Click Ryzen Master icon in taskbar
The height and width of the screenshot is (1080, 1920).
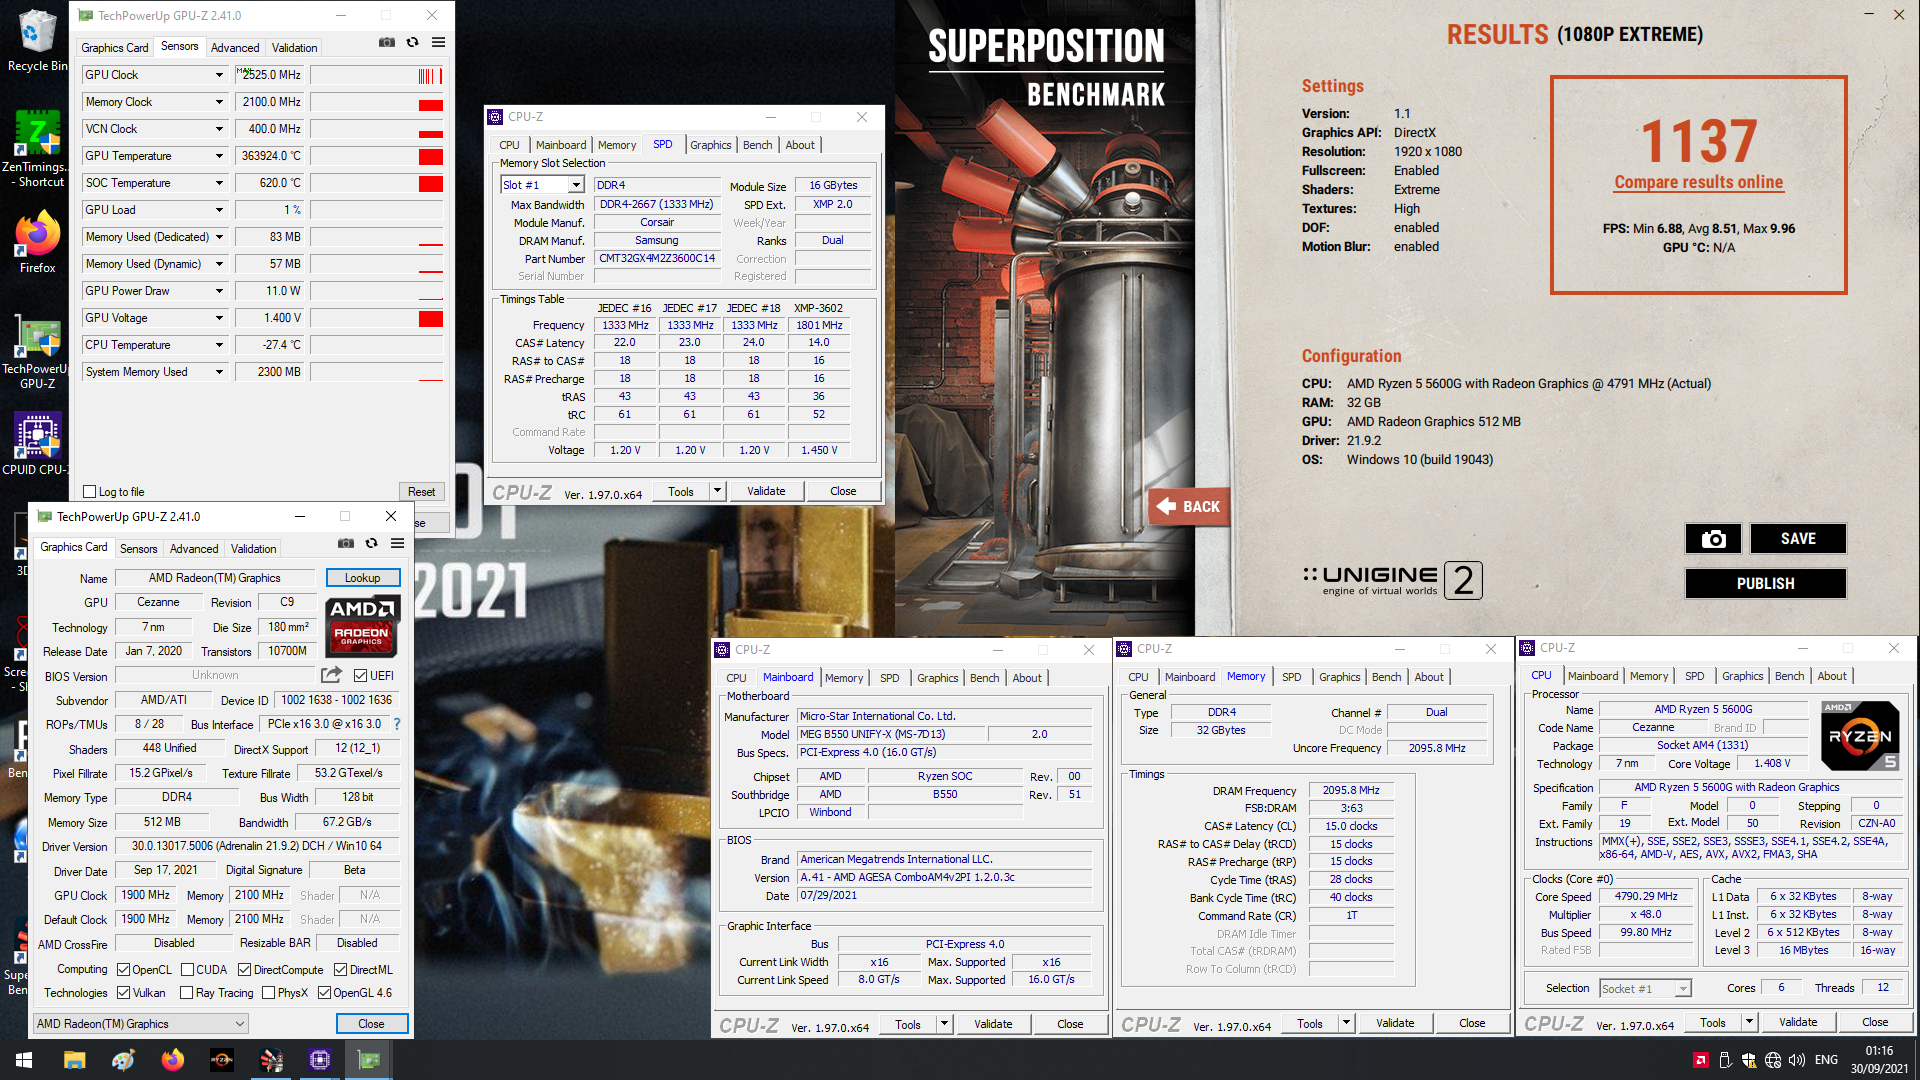coord(222,1060)
